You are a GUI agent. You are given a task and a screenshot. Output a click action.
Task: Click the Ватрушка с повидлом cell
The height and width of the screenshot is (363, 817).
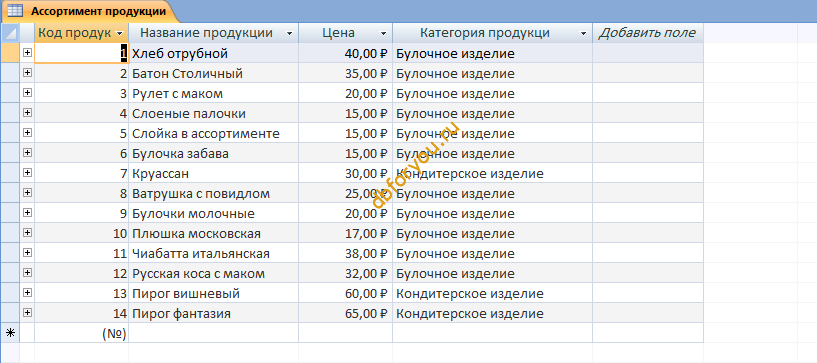(x=214, y=194)
